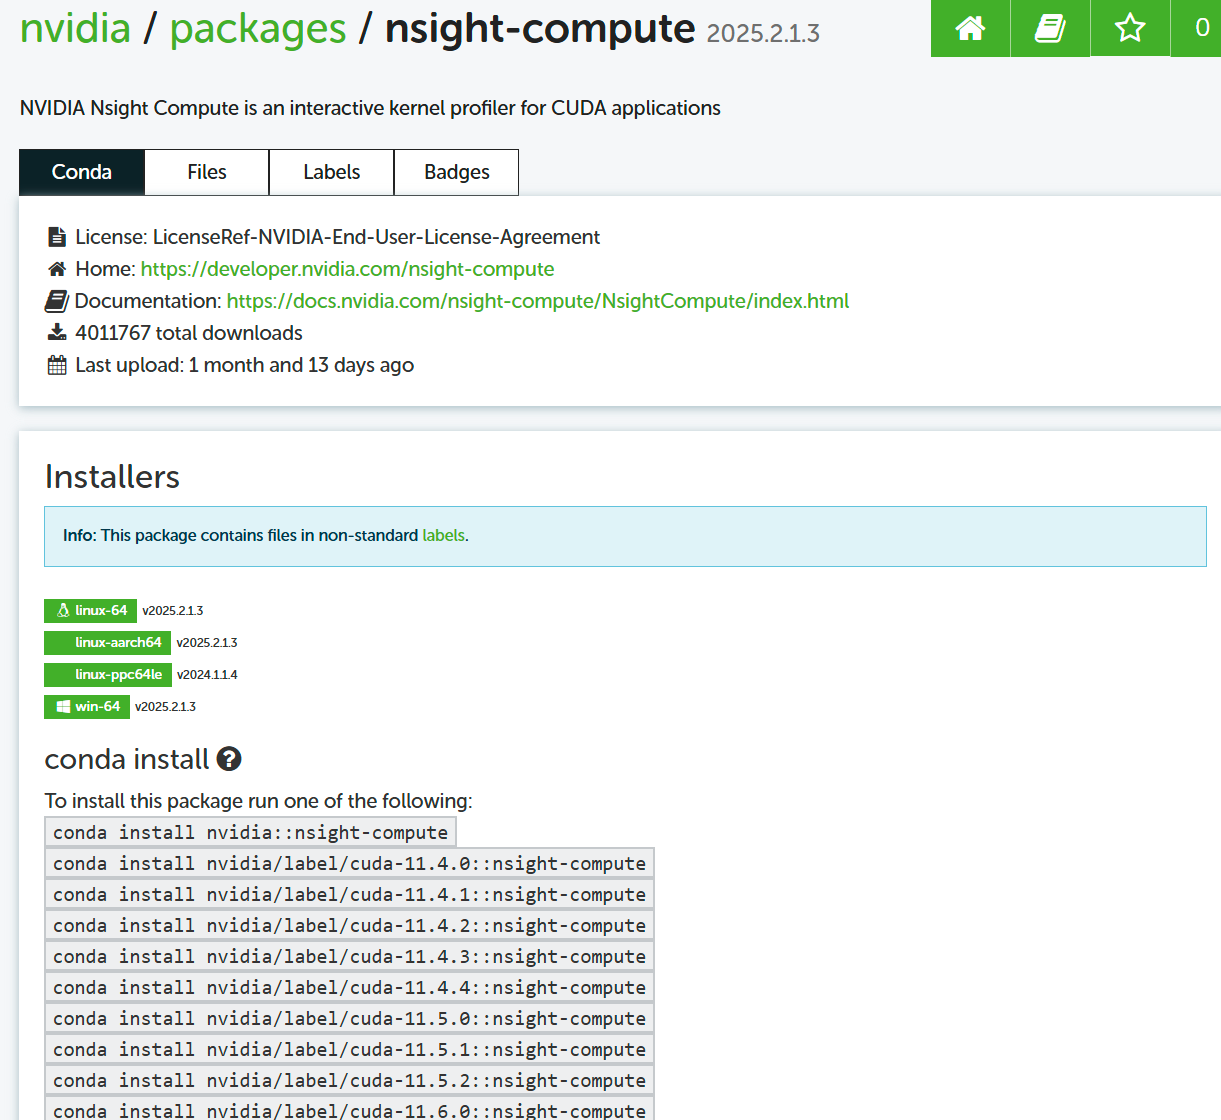Click the cuda-11.5.1 install command
This screenshot has width=1221, height=1120.
click(350, 1049)
